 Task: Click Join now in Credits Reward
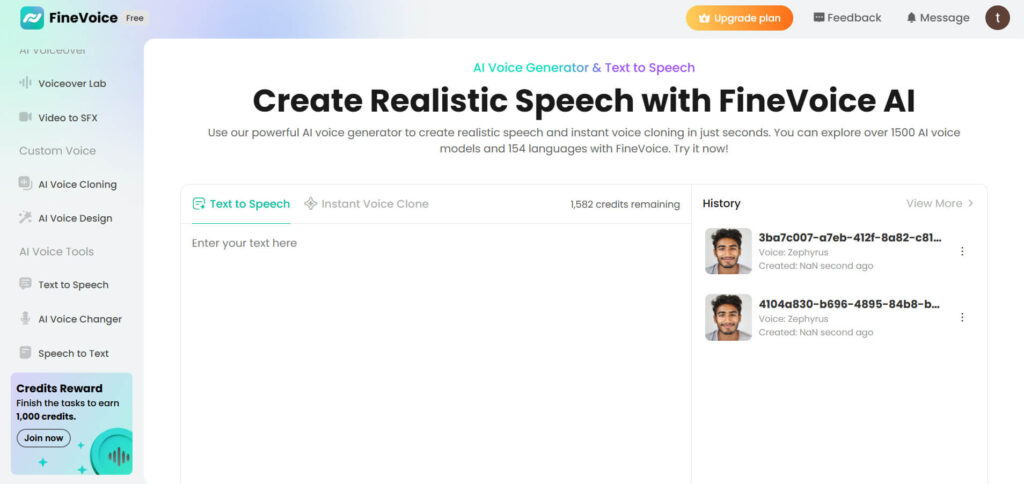(44, 438)
